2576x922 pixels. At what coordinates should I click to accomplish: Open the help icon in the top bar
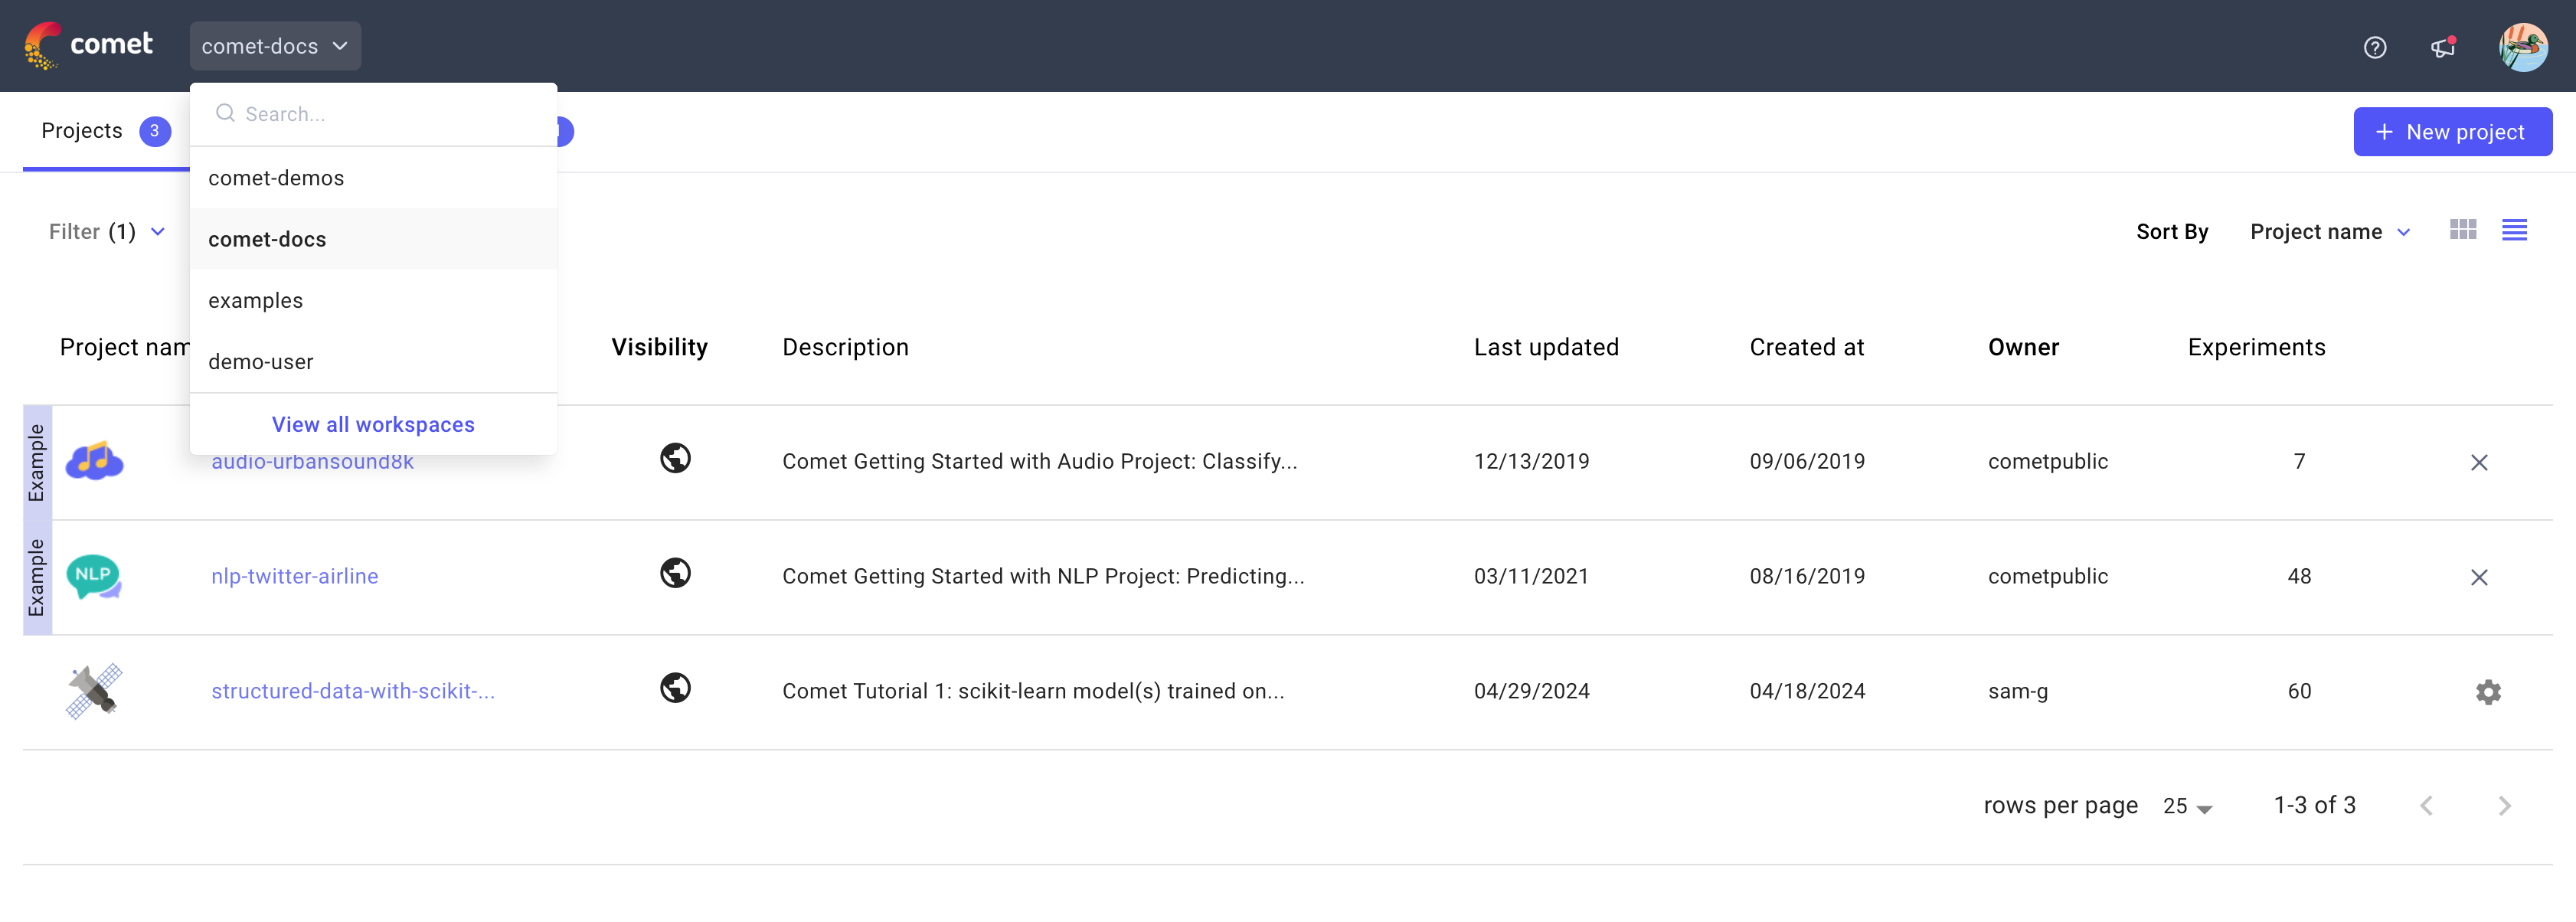(x=2375, y=46)
